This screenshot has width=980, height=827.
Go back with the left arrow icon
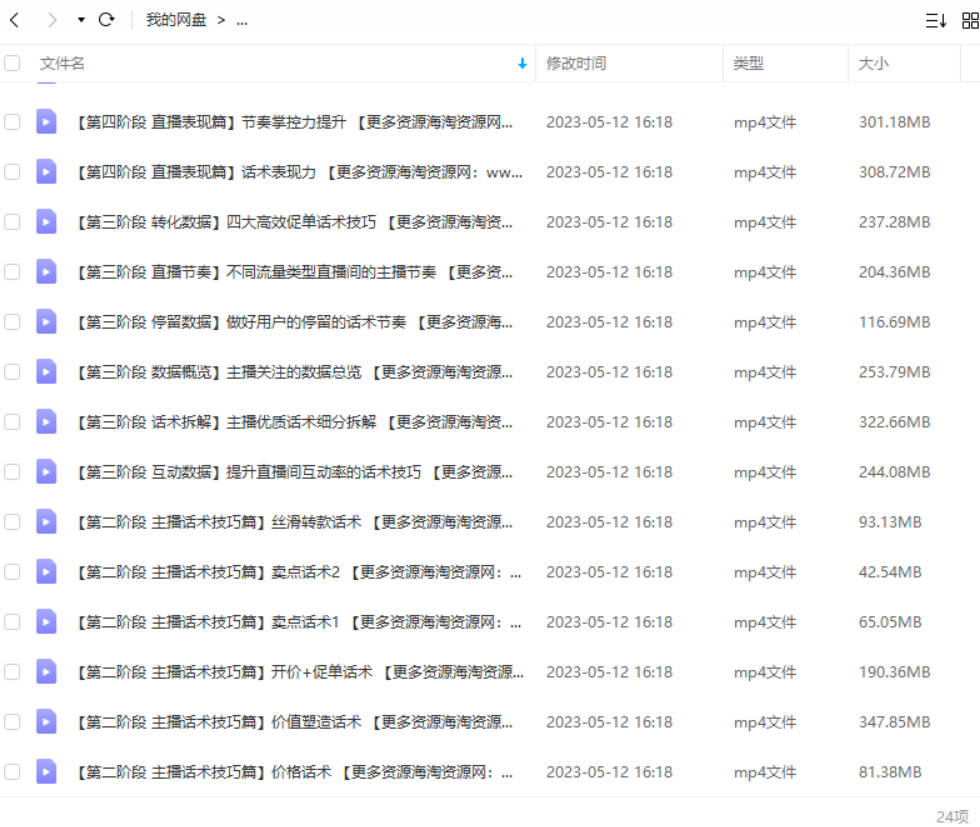click(14, 21)
